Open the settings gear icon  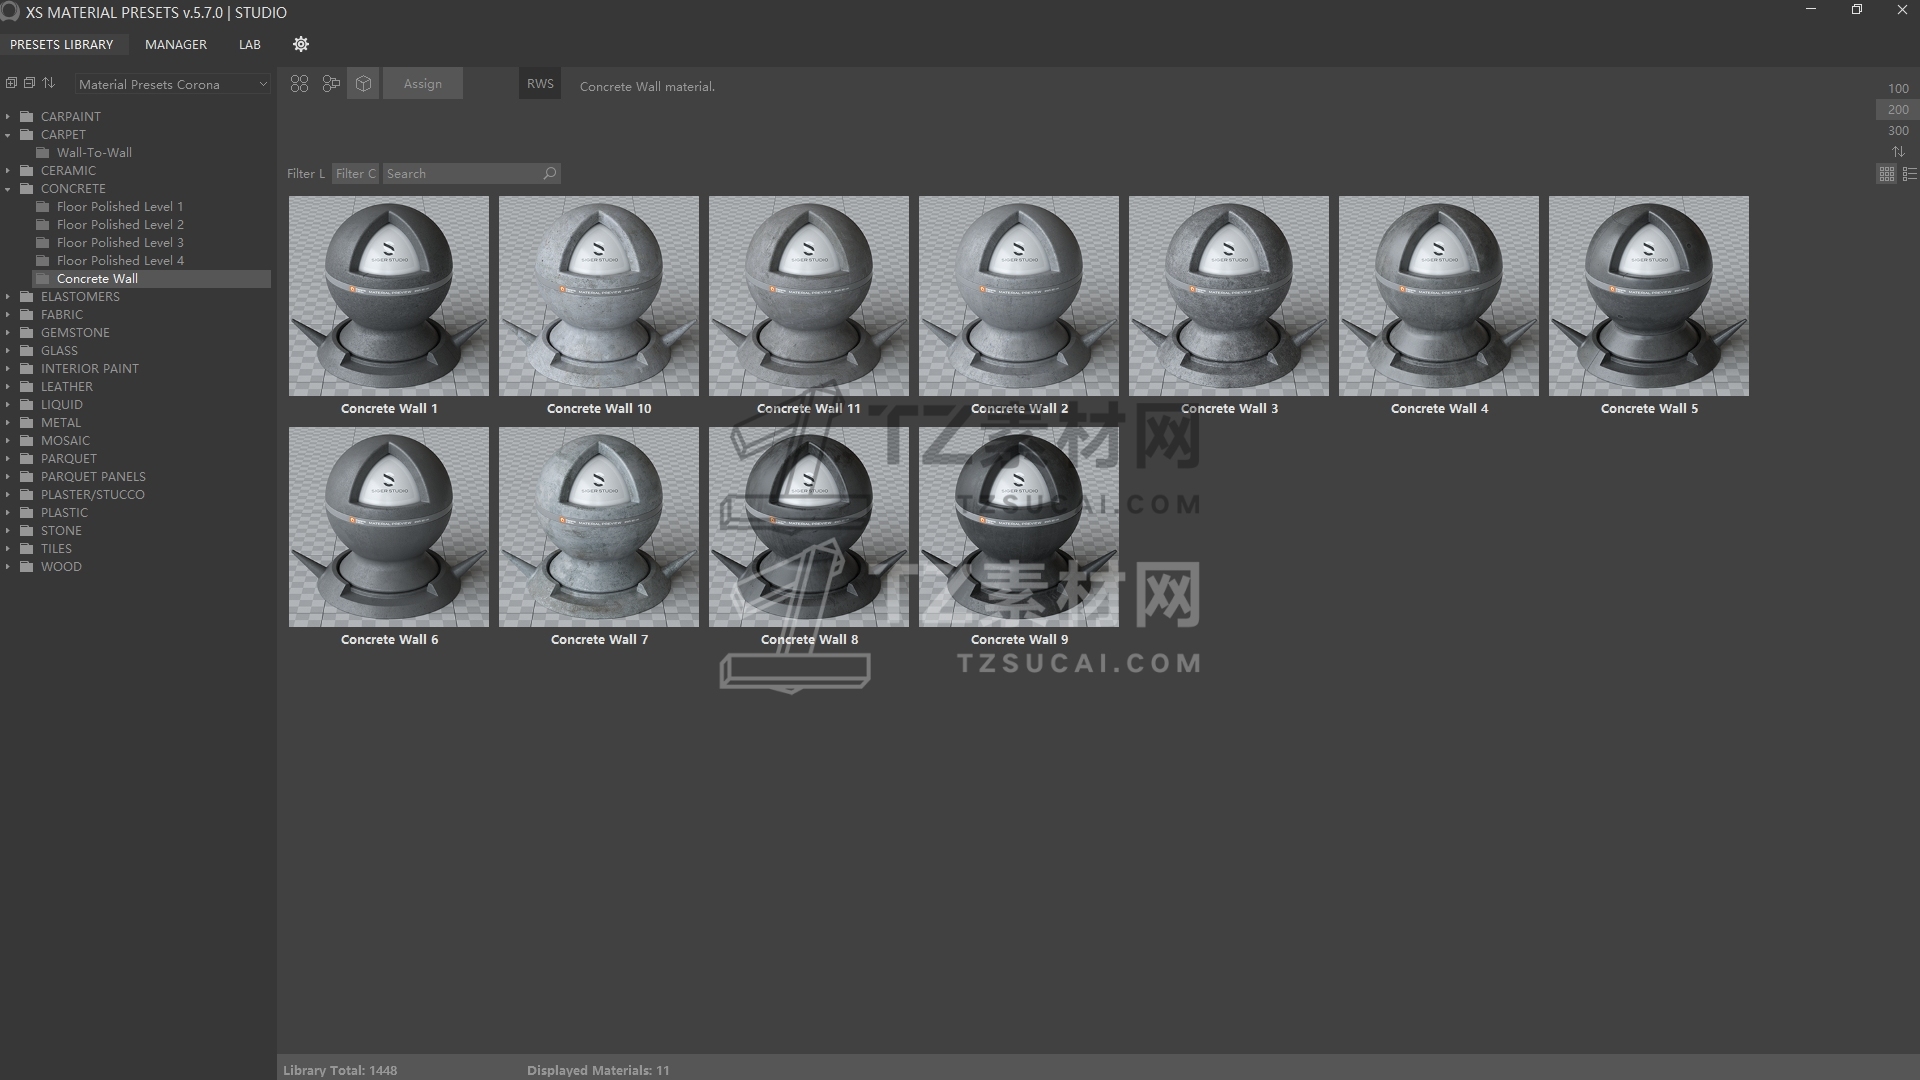301,44
